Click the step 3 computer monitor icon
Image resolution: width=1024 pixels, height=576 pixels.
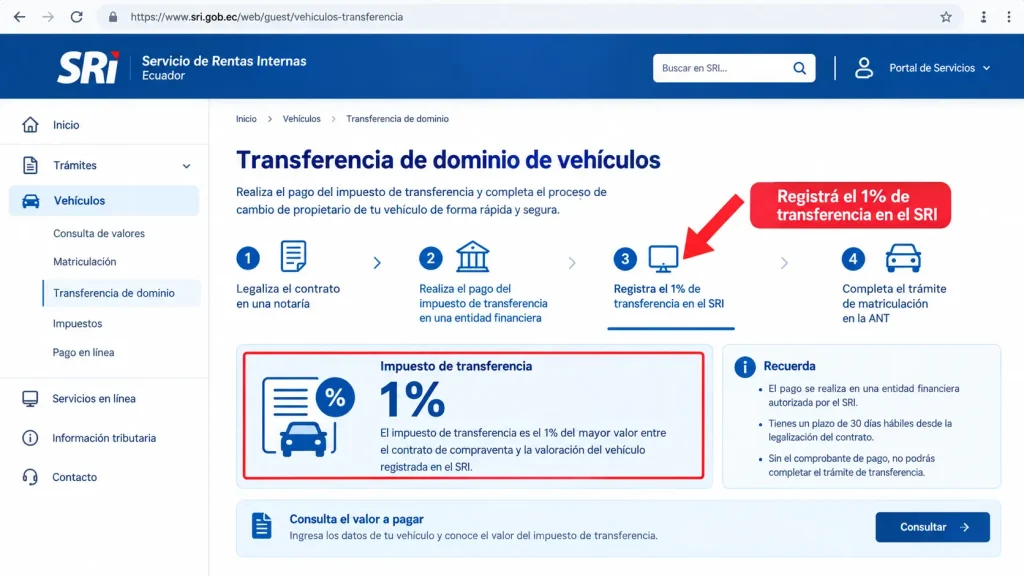pyautogui.click(x=663, y=259)
